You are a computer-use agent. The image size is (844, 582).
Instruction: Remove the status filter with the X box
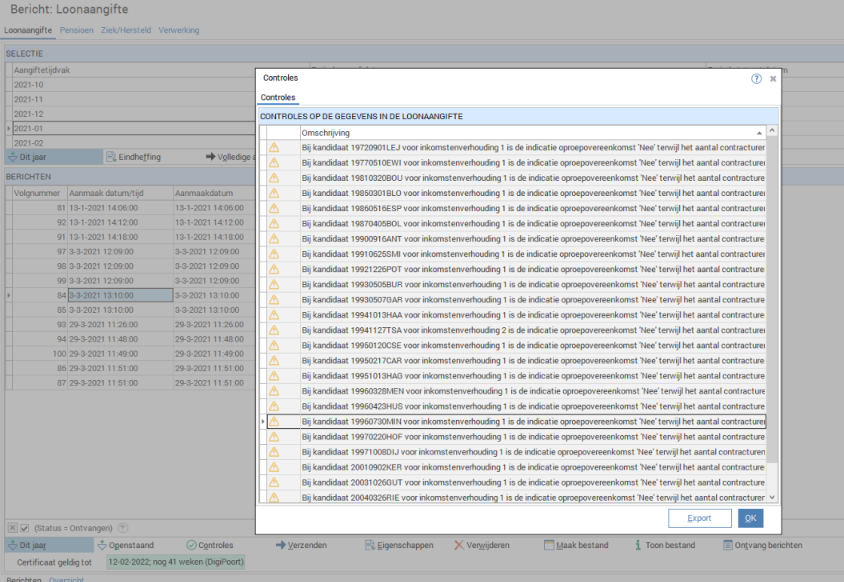tap(11, 528)
